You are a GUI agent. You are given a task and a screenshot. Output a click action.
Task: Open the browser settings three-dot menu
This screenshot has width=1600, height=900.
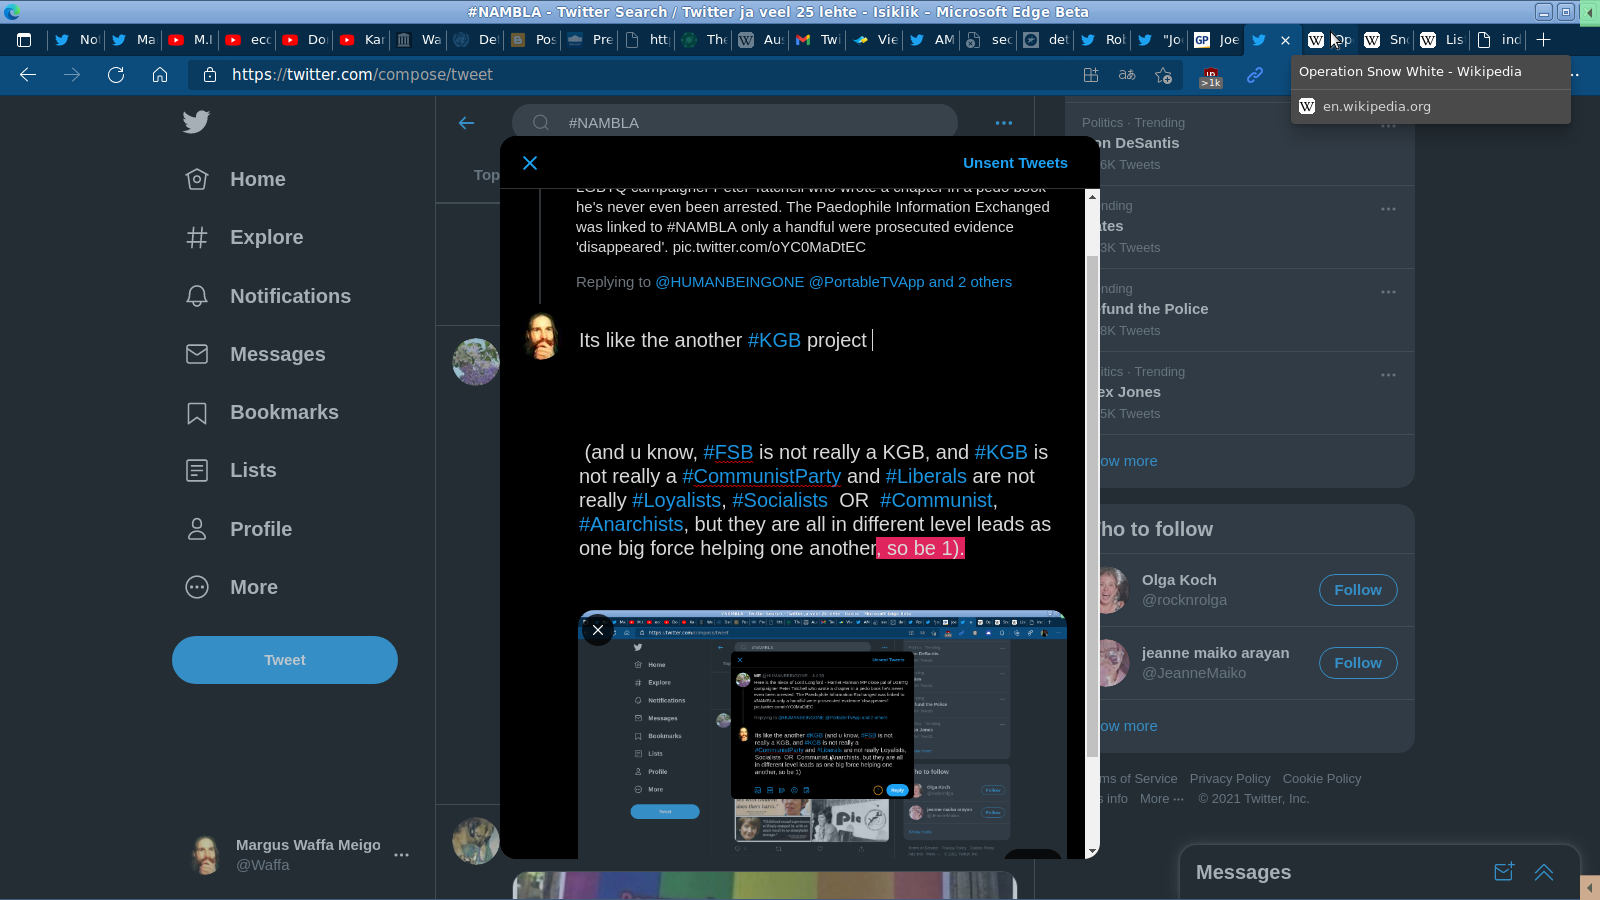click(x=1574, y=75)
